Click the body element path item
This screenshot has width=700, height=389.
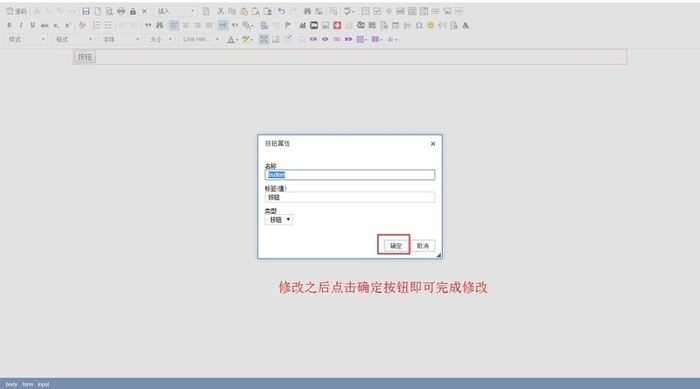(12, 384)
